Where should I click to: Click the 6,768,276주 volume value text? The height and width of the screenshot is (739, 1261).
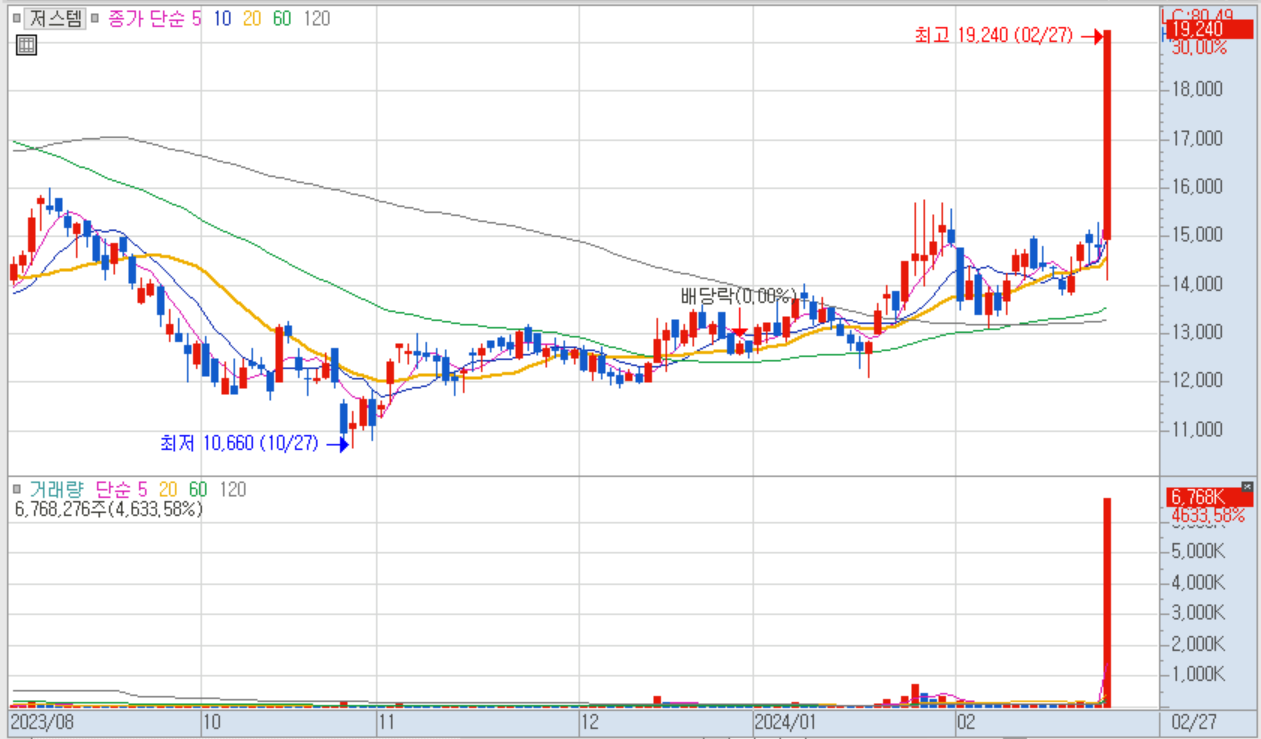pos(108,509)
